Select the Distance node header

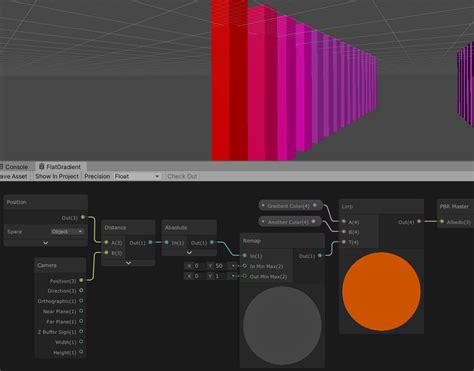tap(128, 228)
